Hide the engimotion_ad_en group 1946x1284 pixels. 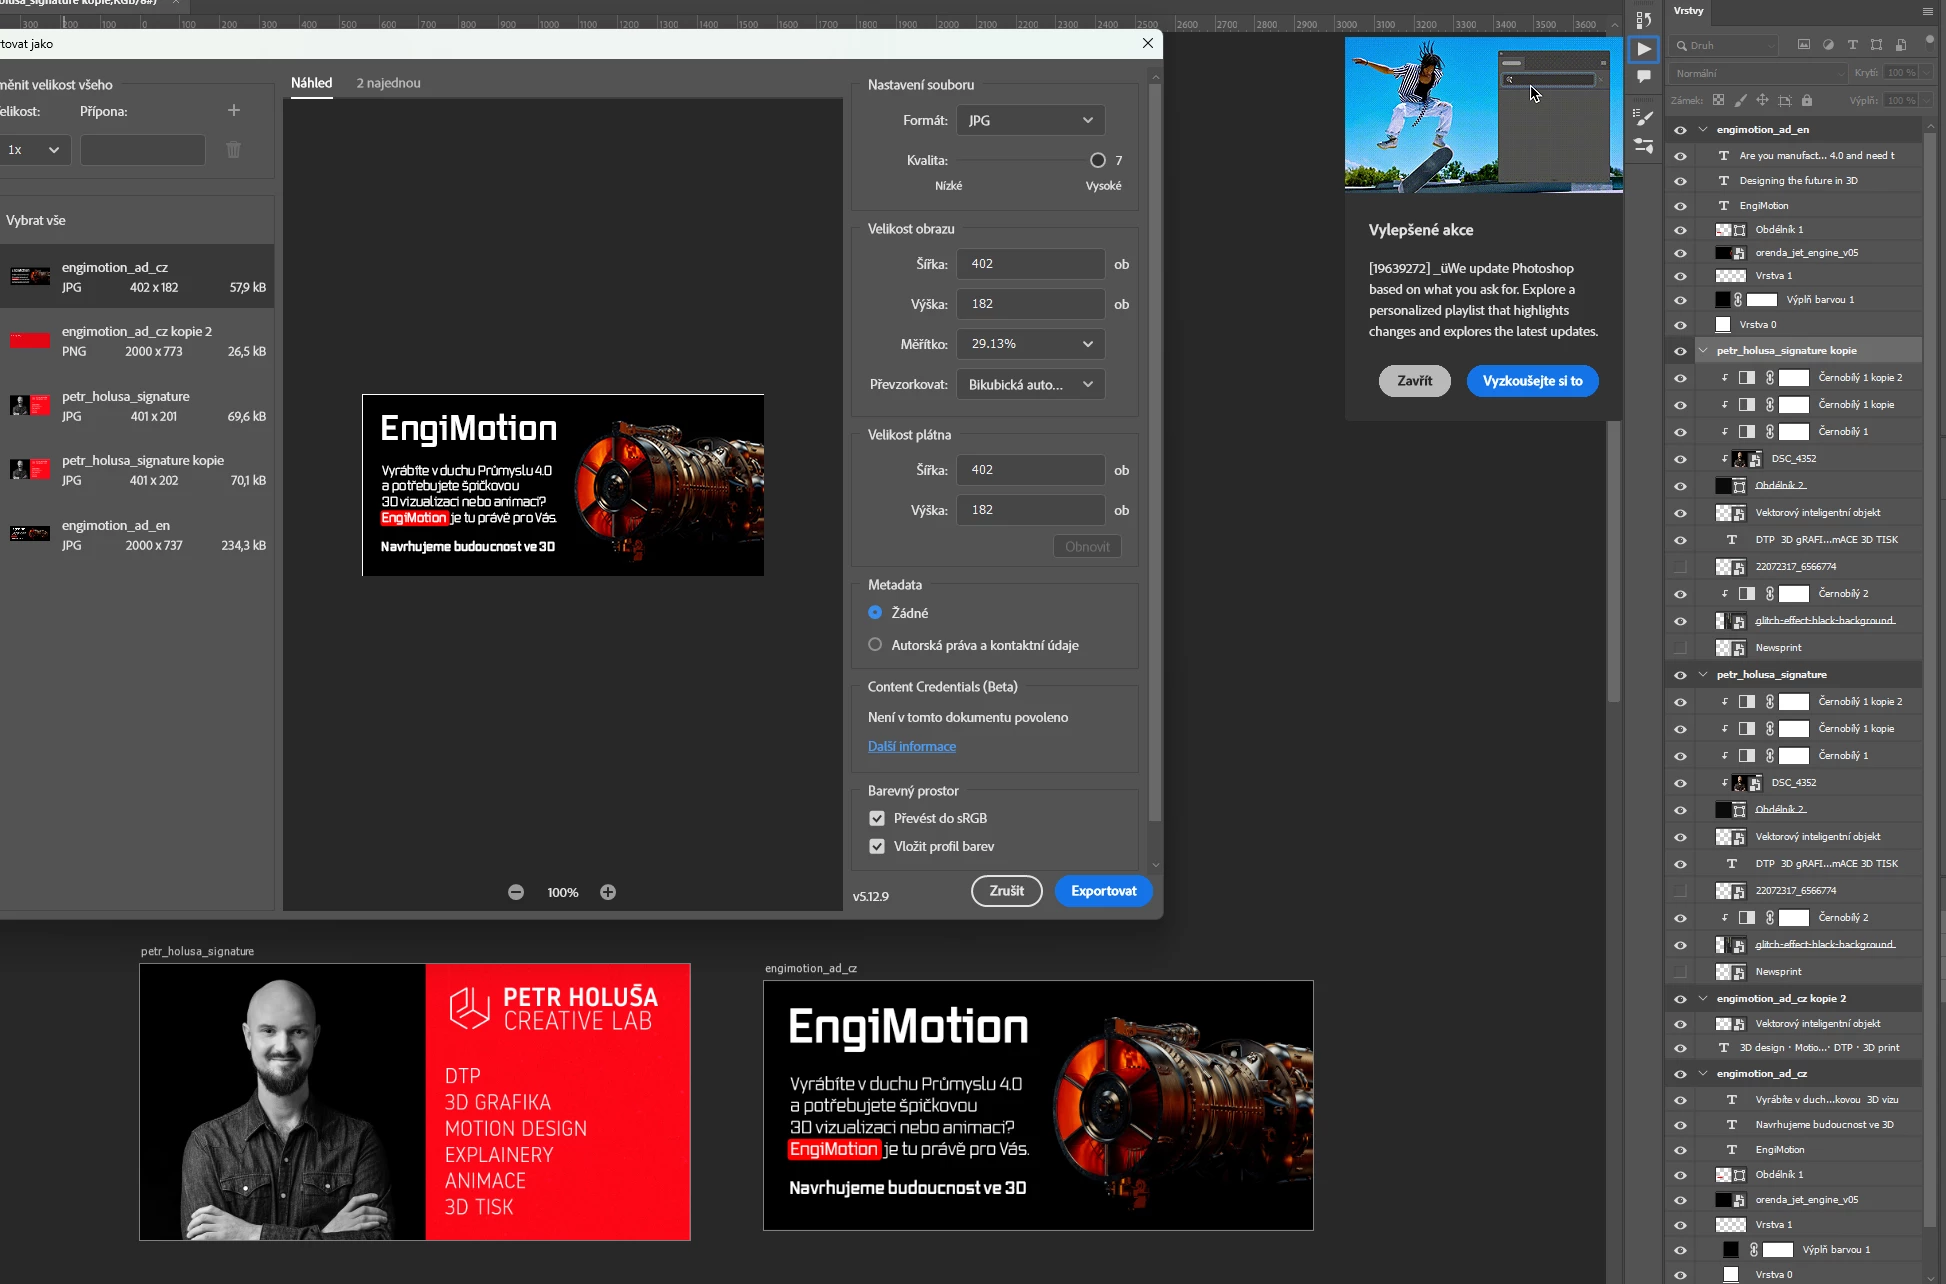pos(1680,130)
